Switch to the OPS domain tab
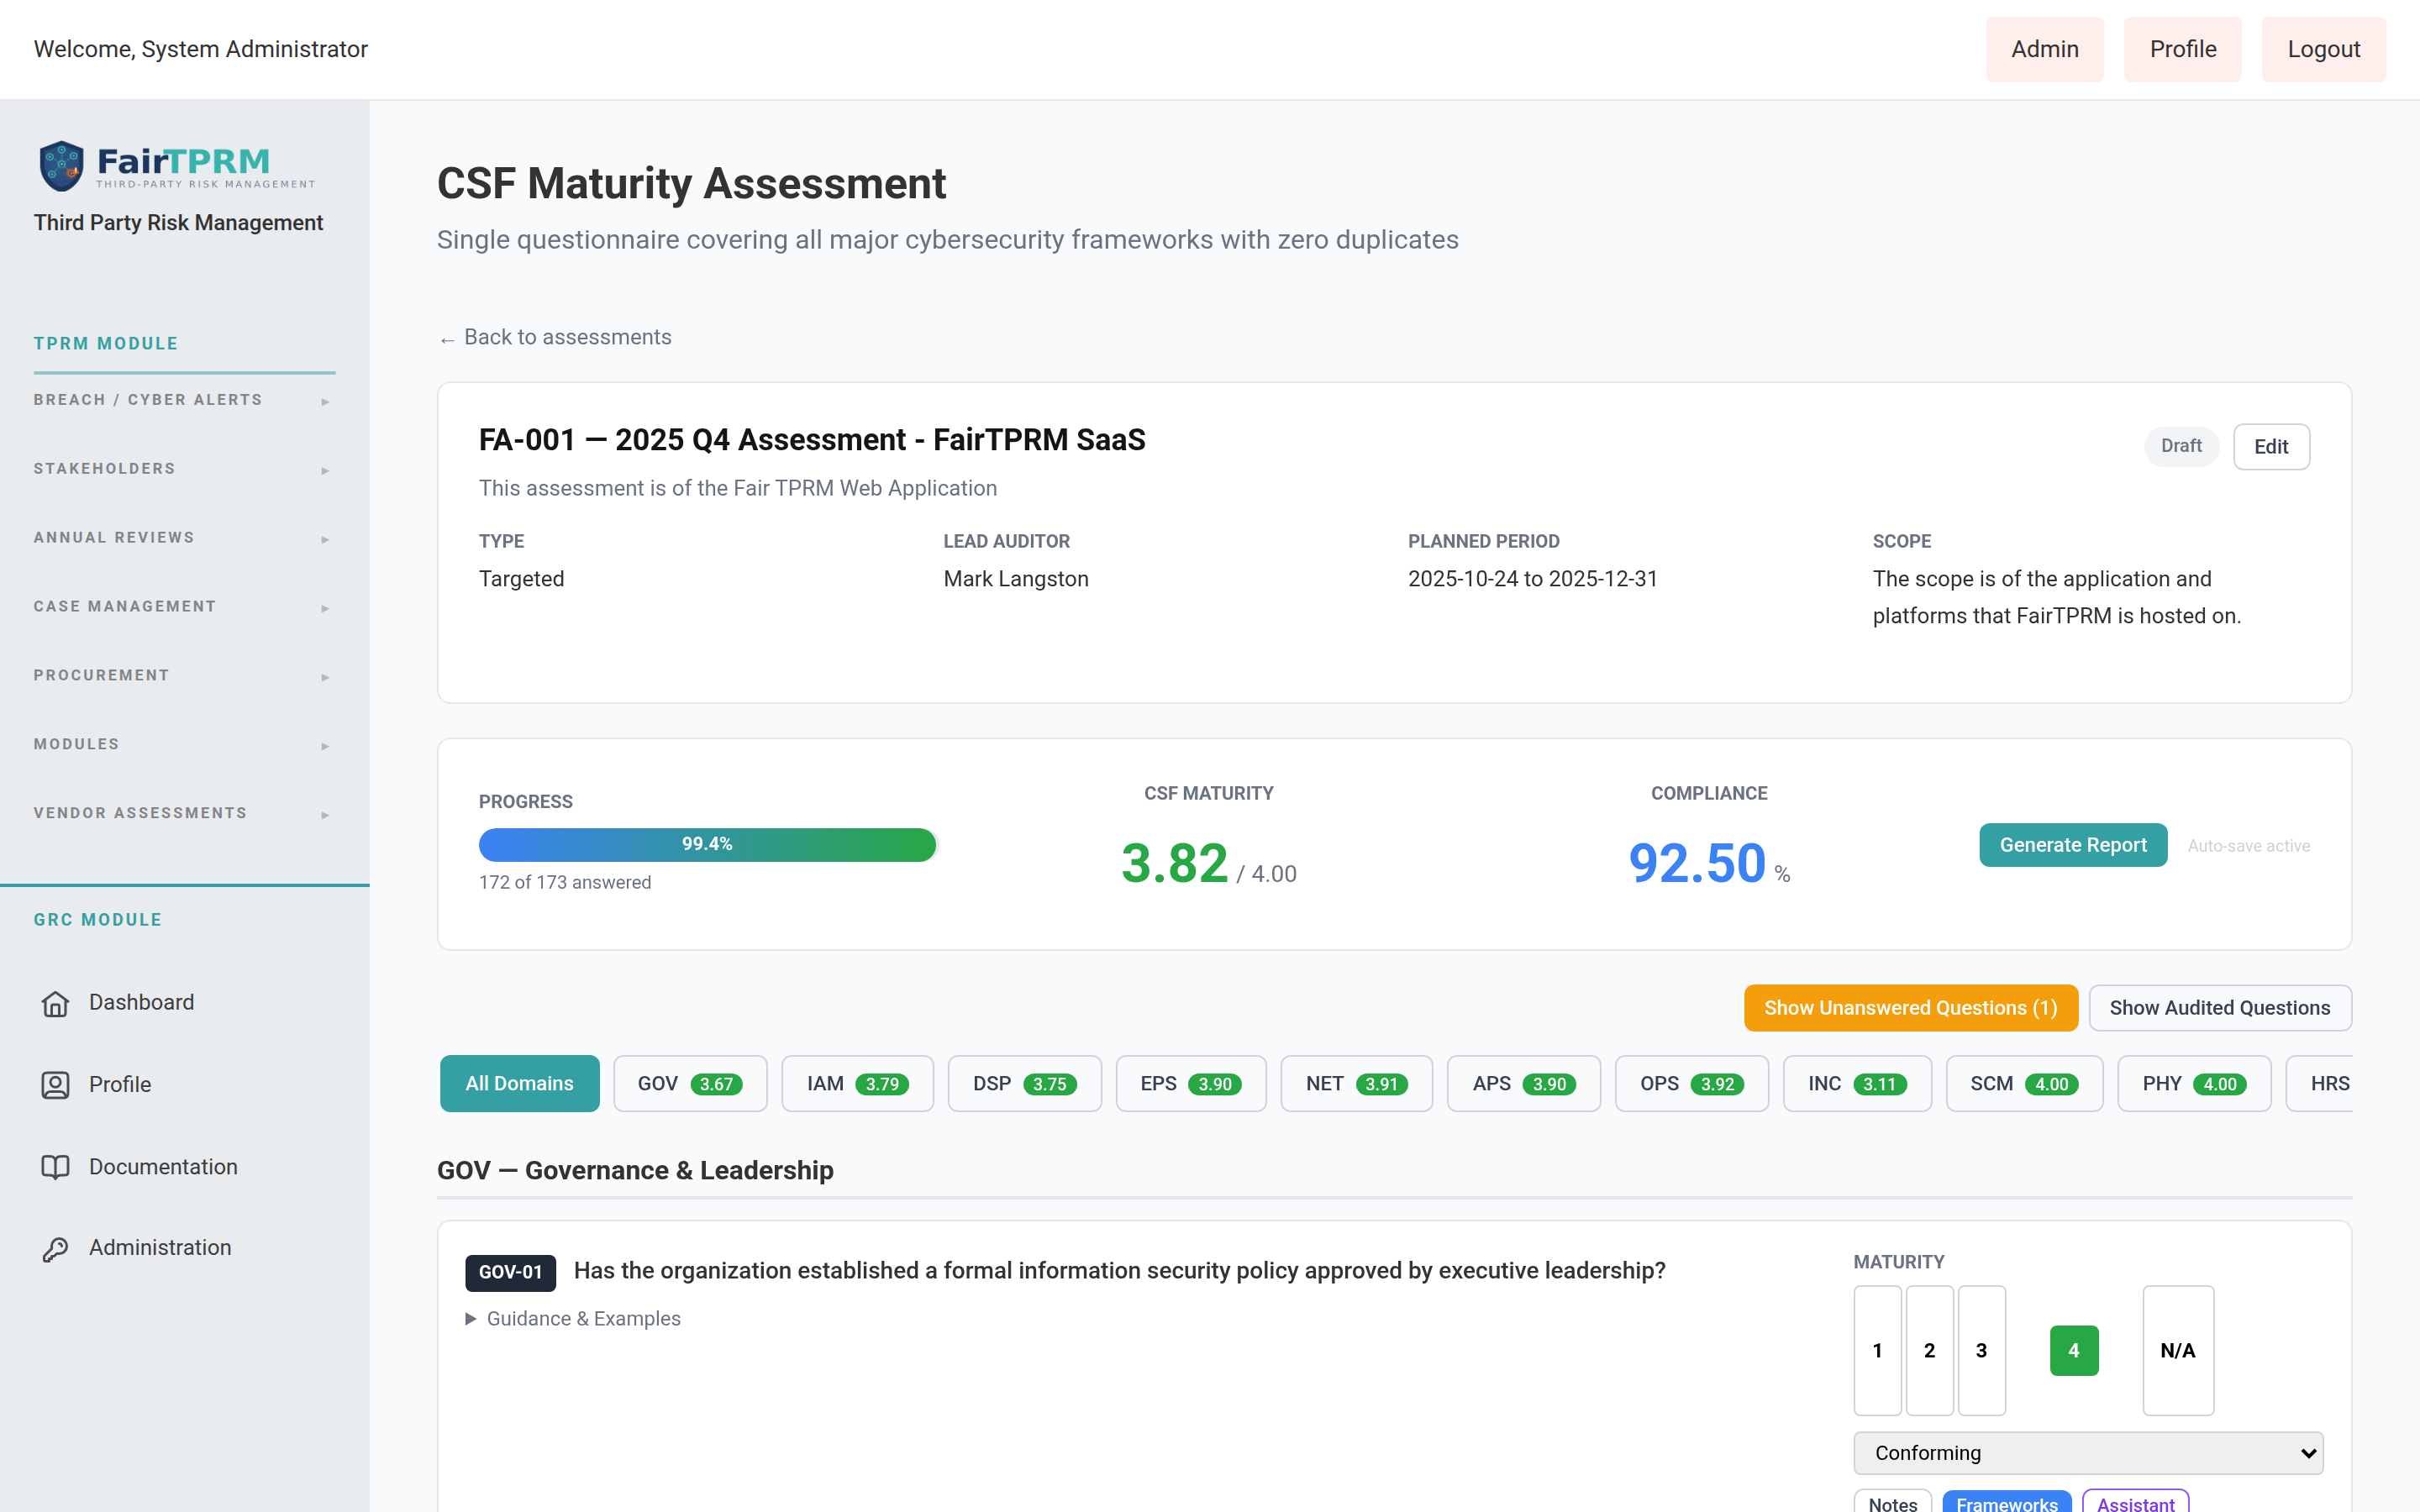The width and height of the screenshot is (2420, 1512). pos(1691,1084)
